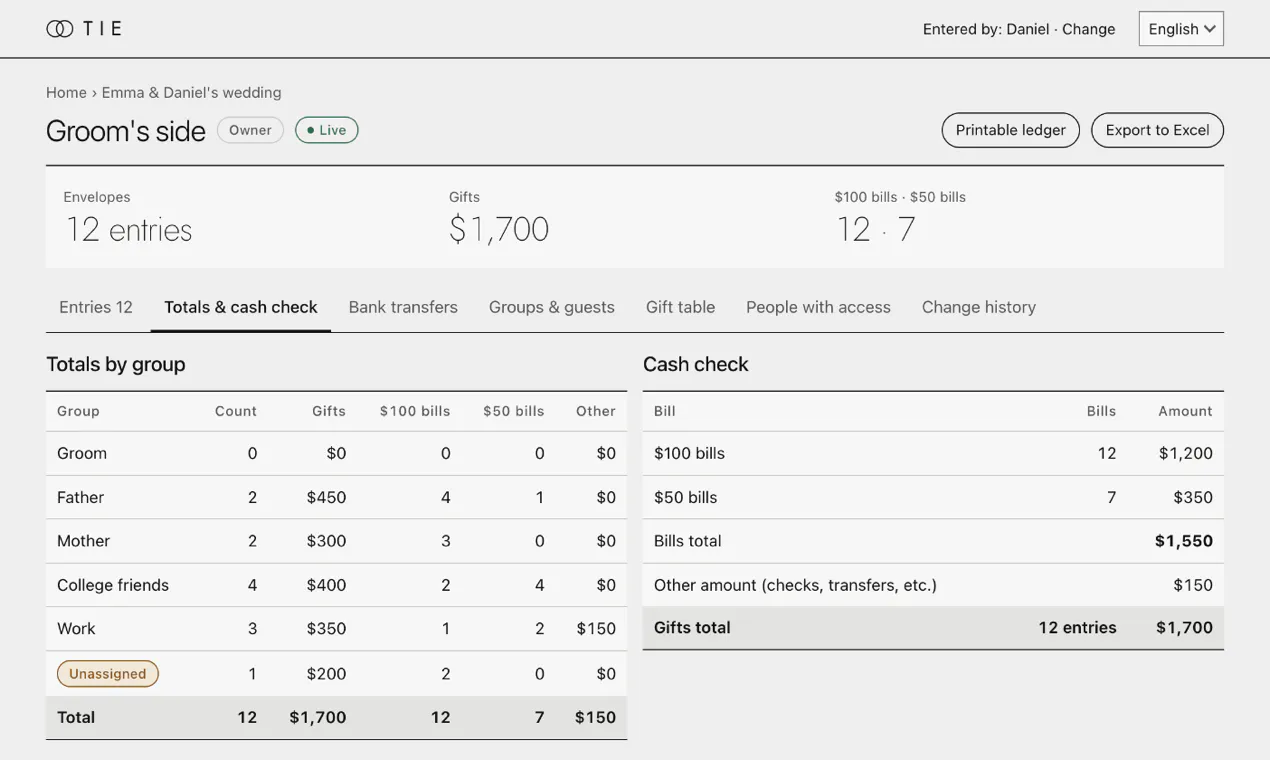Click the Unassigned group badge
This screenshot has height=760, width=1270.
(108, 674)
